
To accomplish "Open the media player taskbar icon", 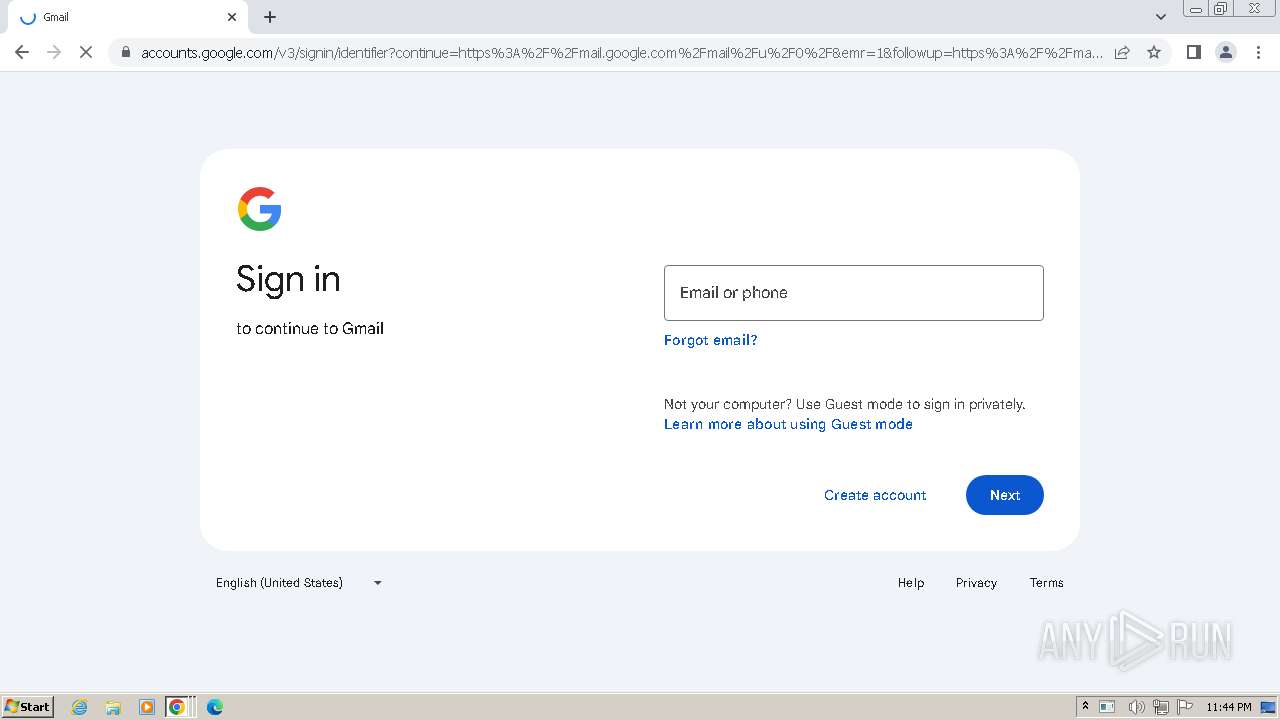I will pyautogui.click(x=146, y=707).
